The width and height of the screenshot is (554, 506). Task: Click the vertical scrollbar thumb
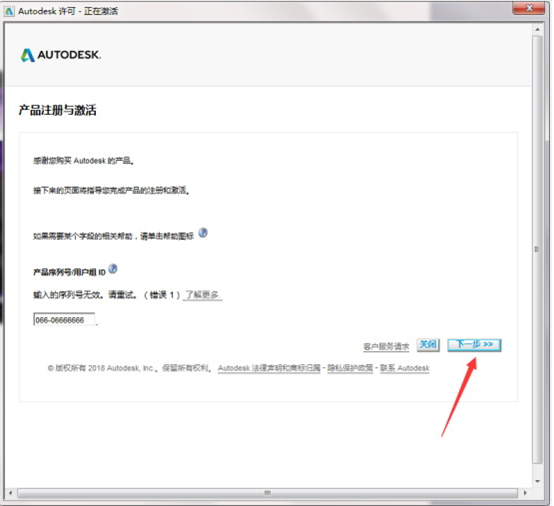tap(537, 249)
